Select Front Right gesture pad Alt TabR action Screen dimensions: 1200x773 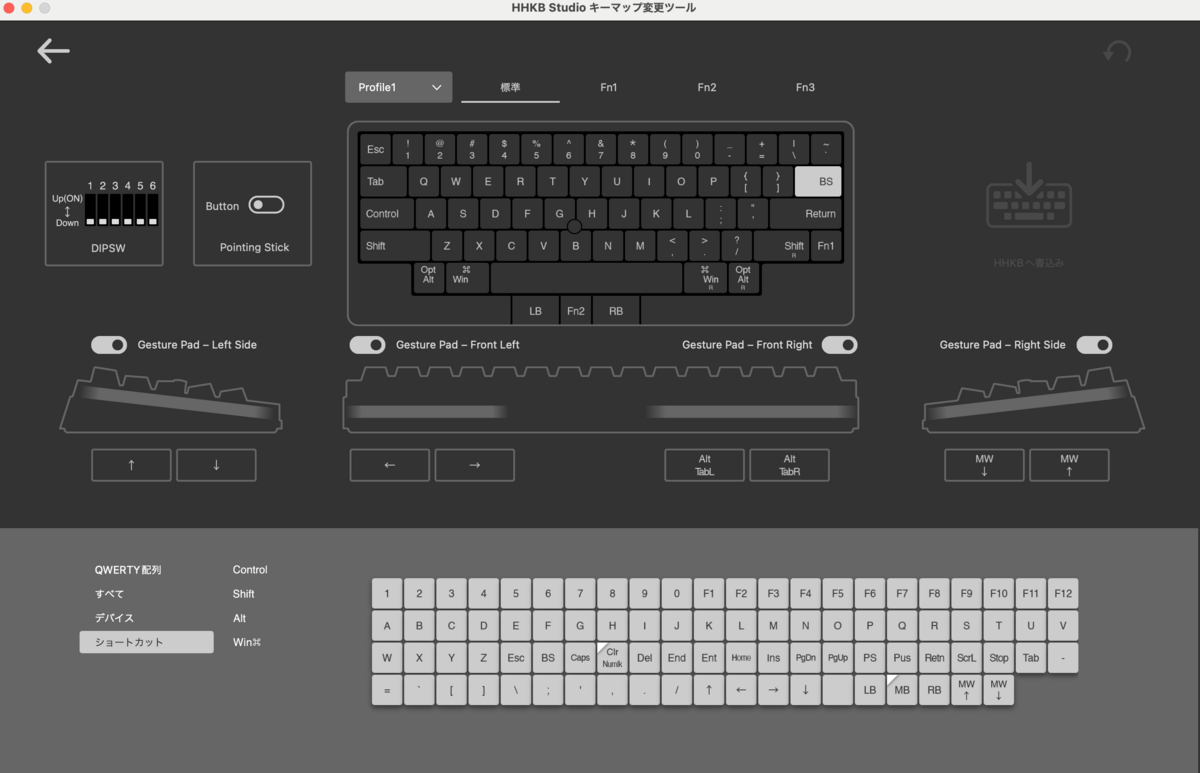point(790,465)
